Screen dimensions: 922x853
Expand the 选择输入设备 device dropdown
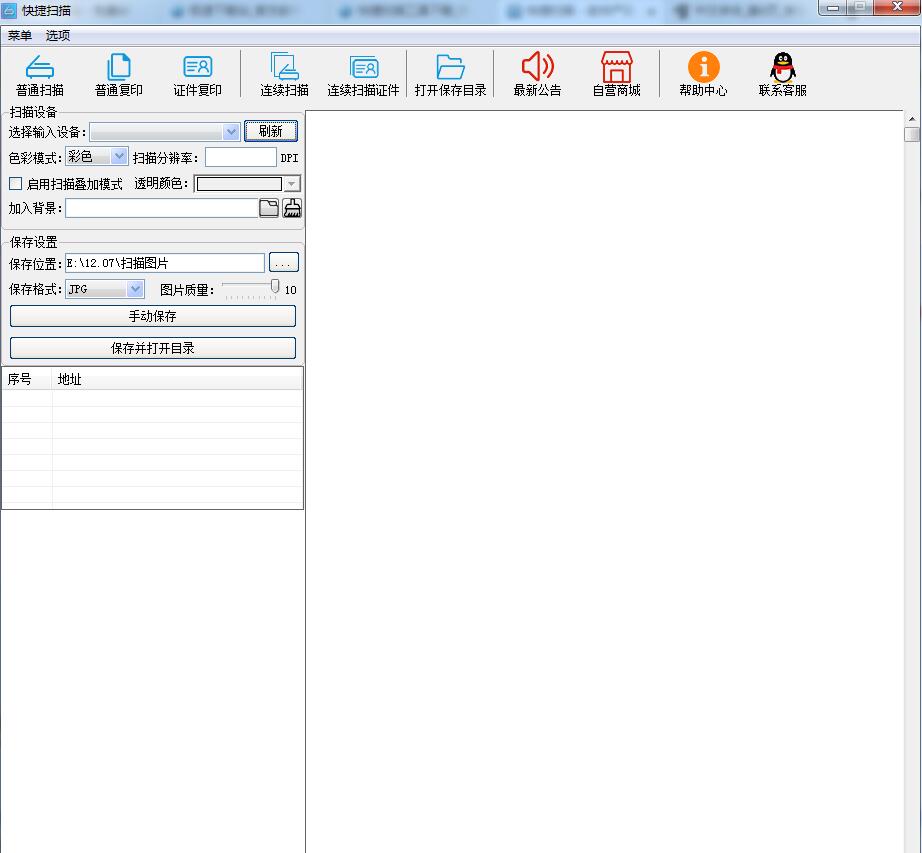[231, 132]
